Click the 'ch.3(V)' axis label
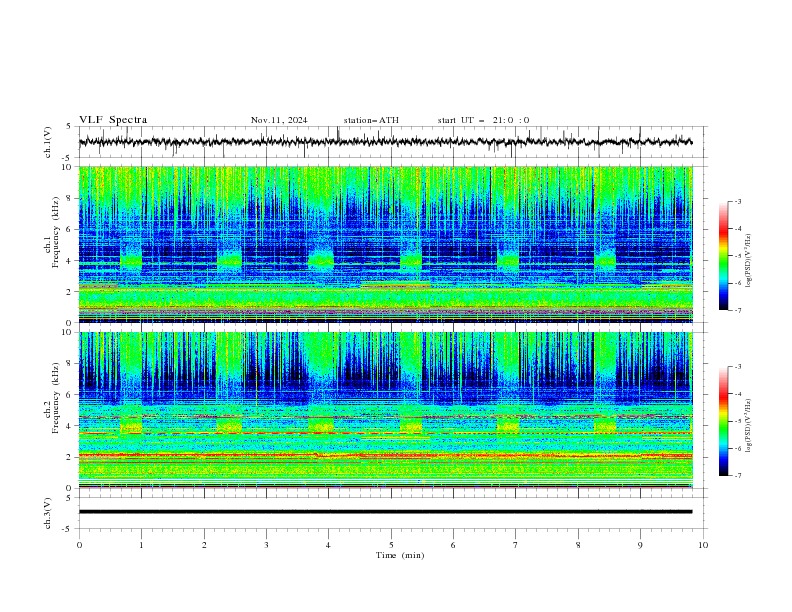 pos(48,513)
